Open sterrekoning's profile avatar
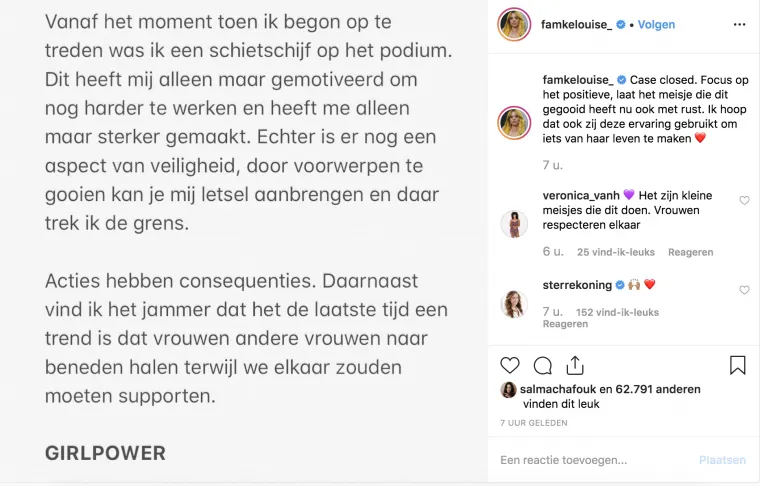 [x=514, y=304]
